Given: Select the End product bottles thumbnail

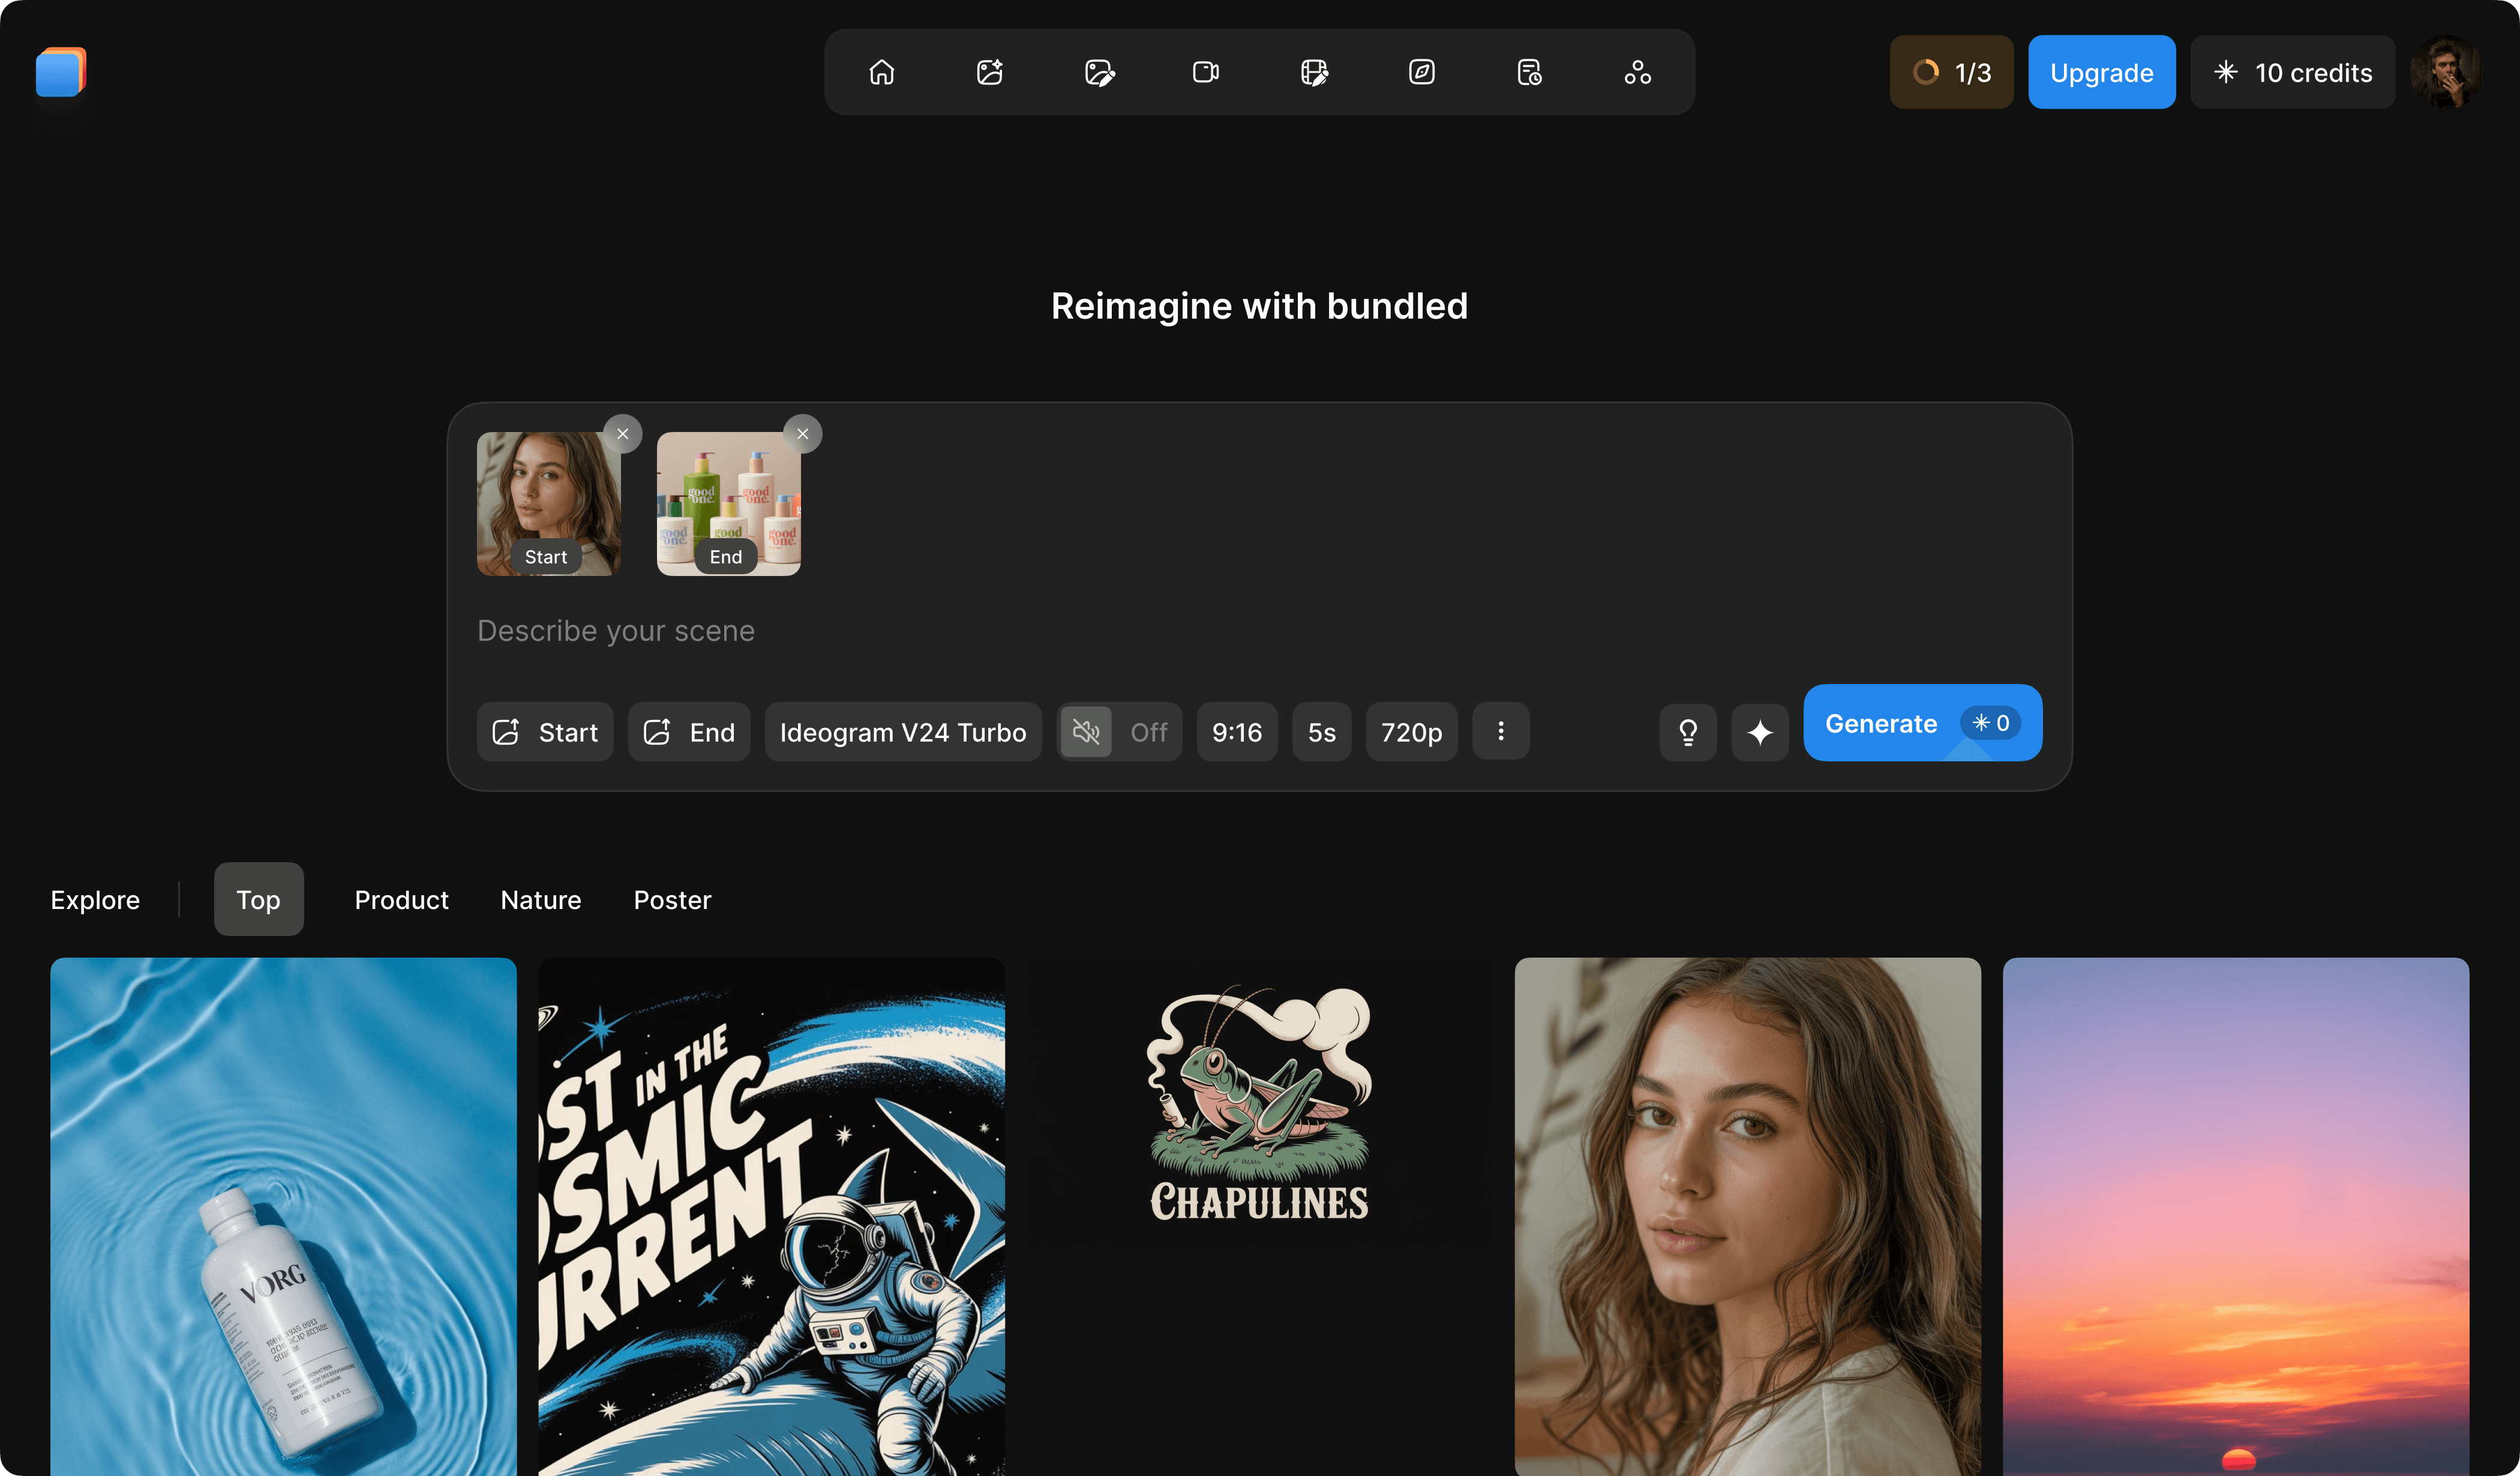Looking at the screenshot, I should point(729,504).
